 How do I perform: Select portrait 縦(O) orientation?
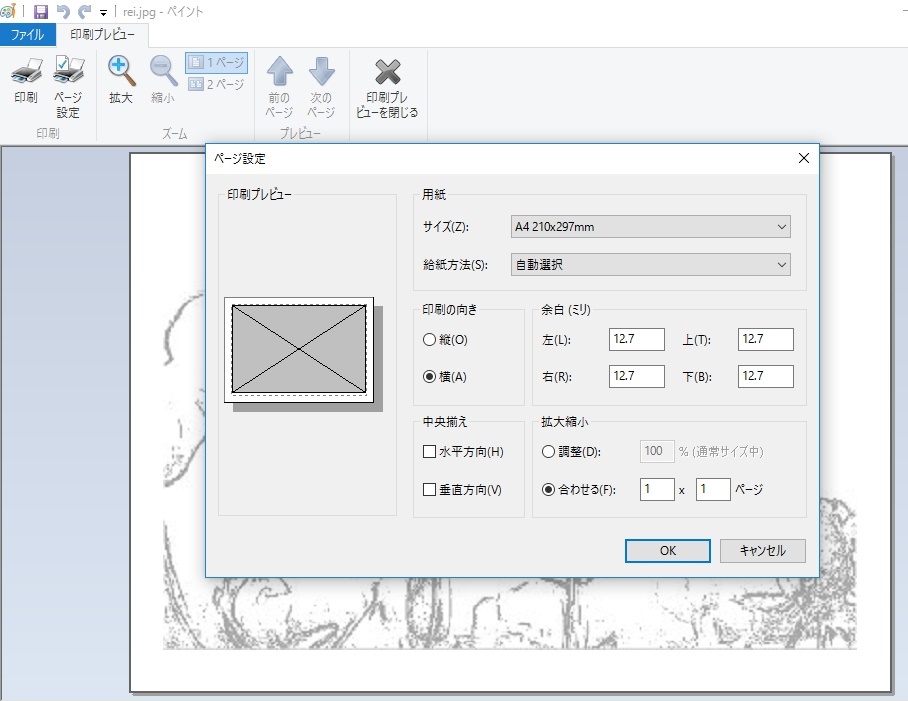pos(445,340)
